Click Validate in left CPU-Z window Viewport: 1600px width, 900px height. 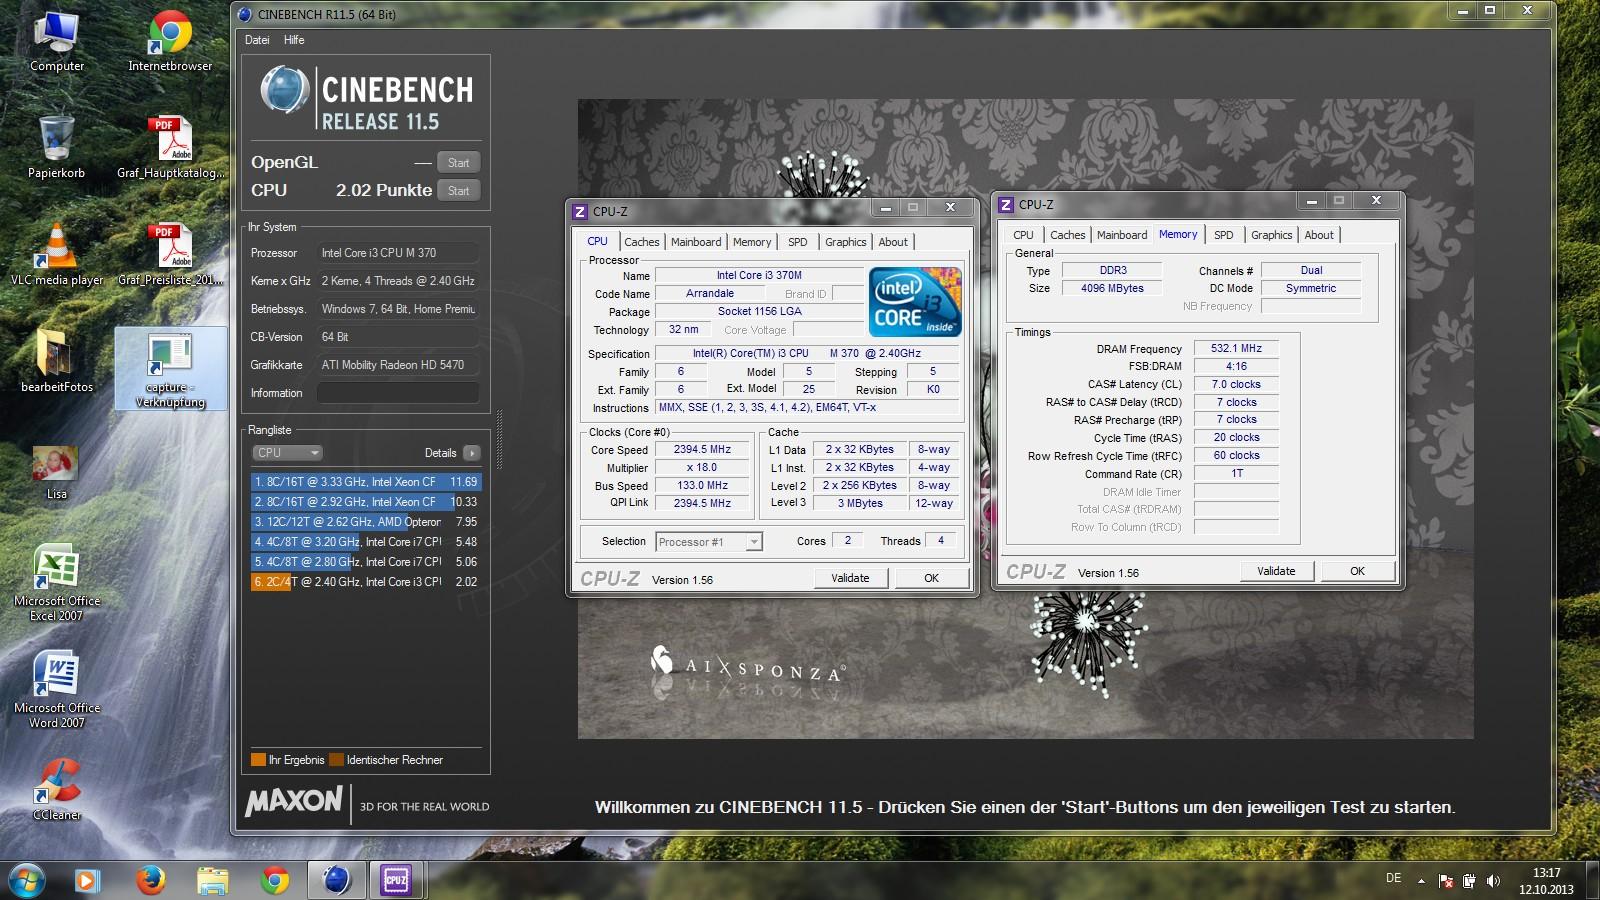click(x=850, y=578)
